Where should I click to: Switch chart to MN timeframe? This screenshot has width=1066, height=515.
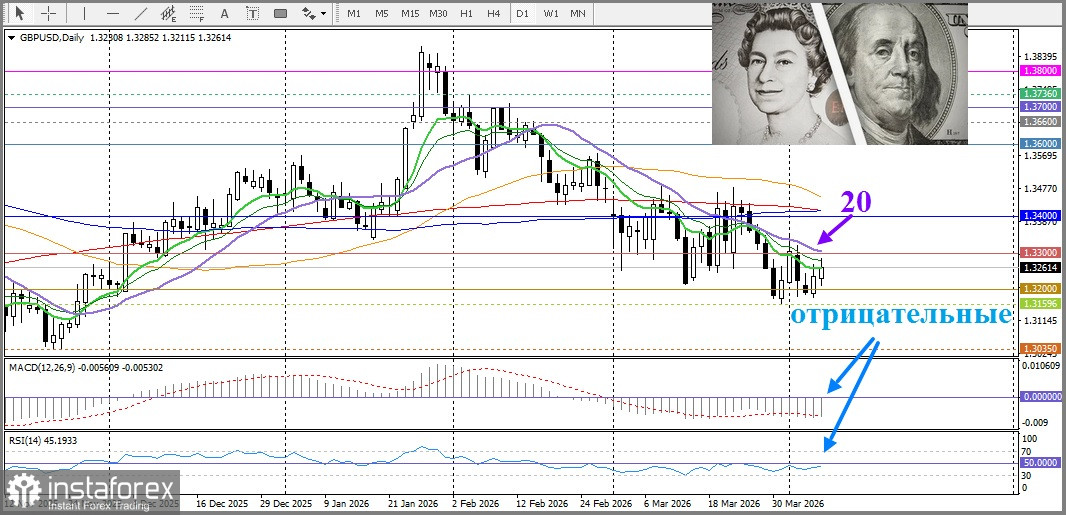578,13
